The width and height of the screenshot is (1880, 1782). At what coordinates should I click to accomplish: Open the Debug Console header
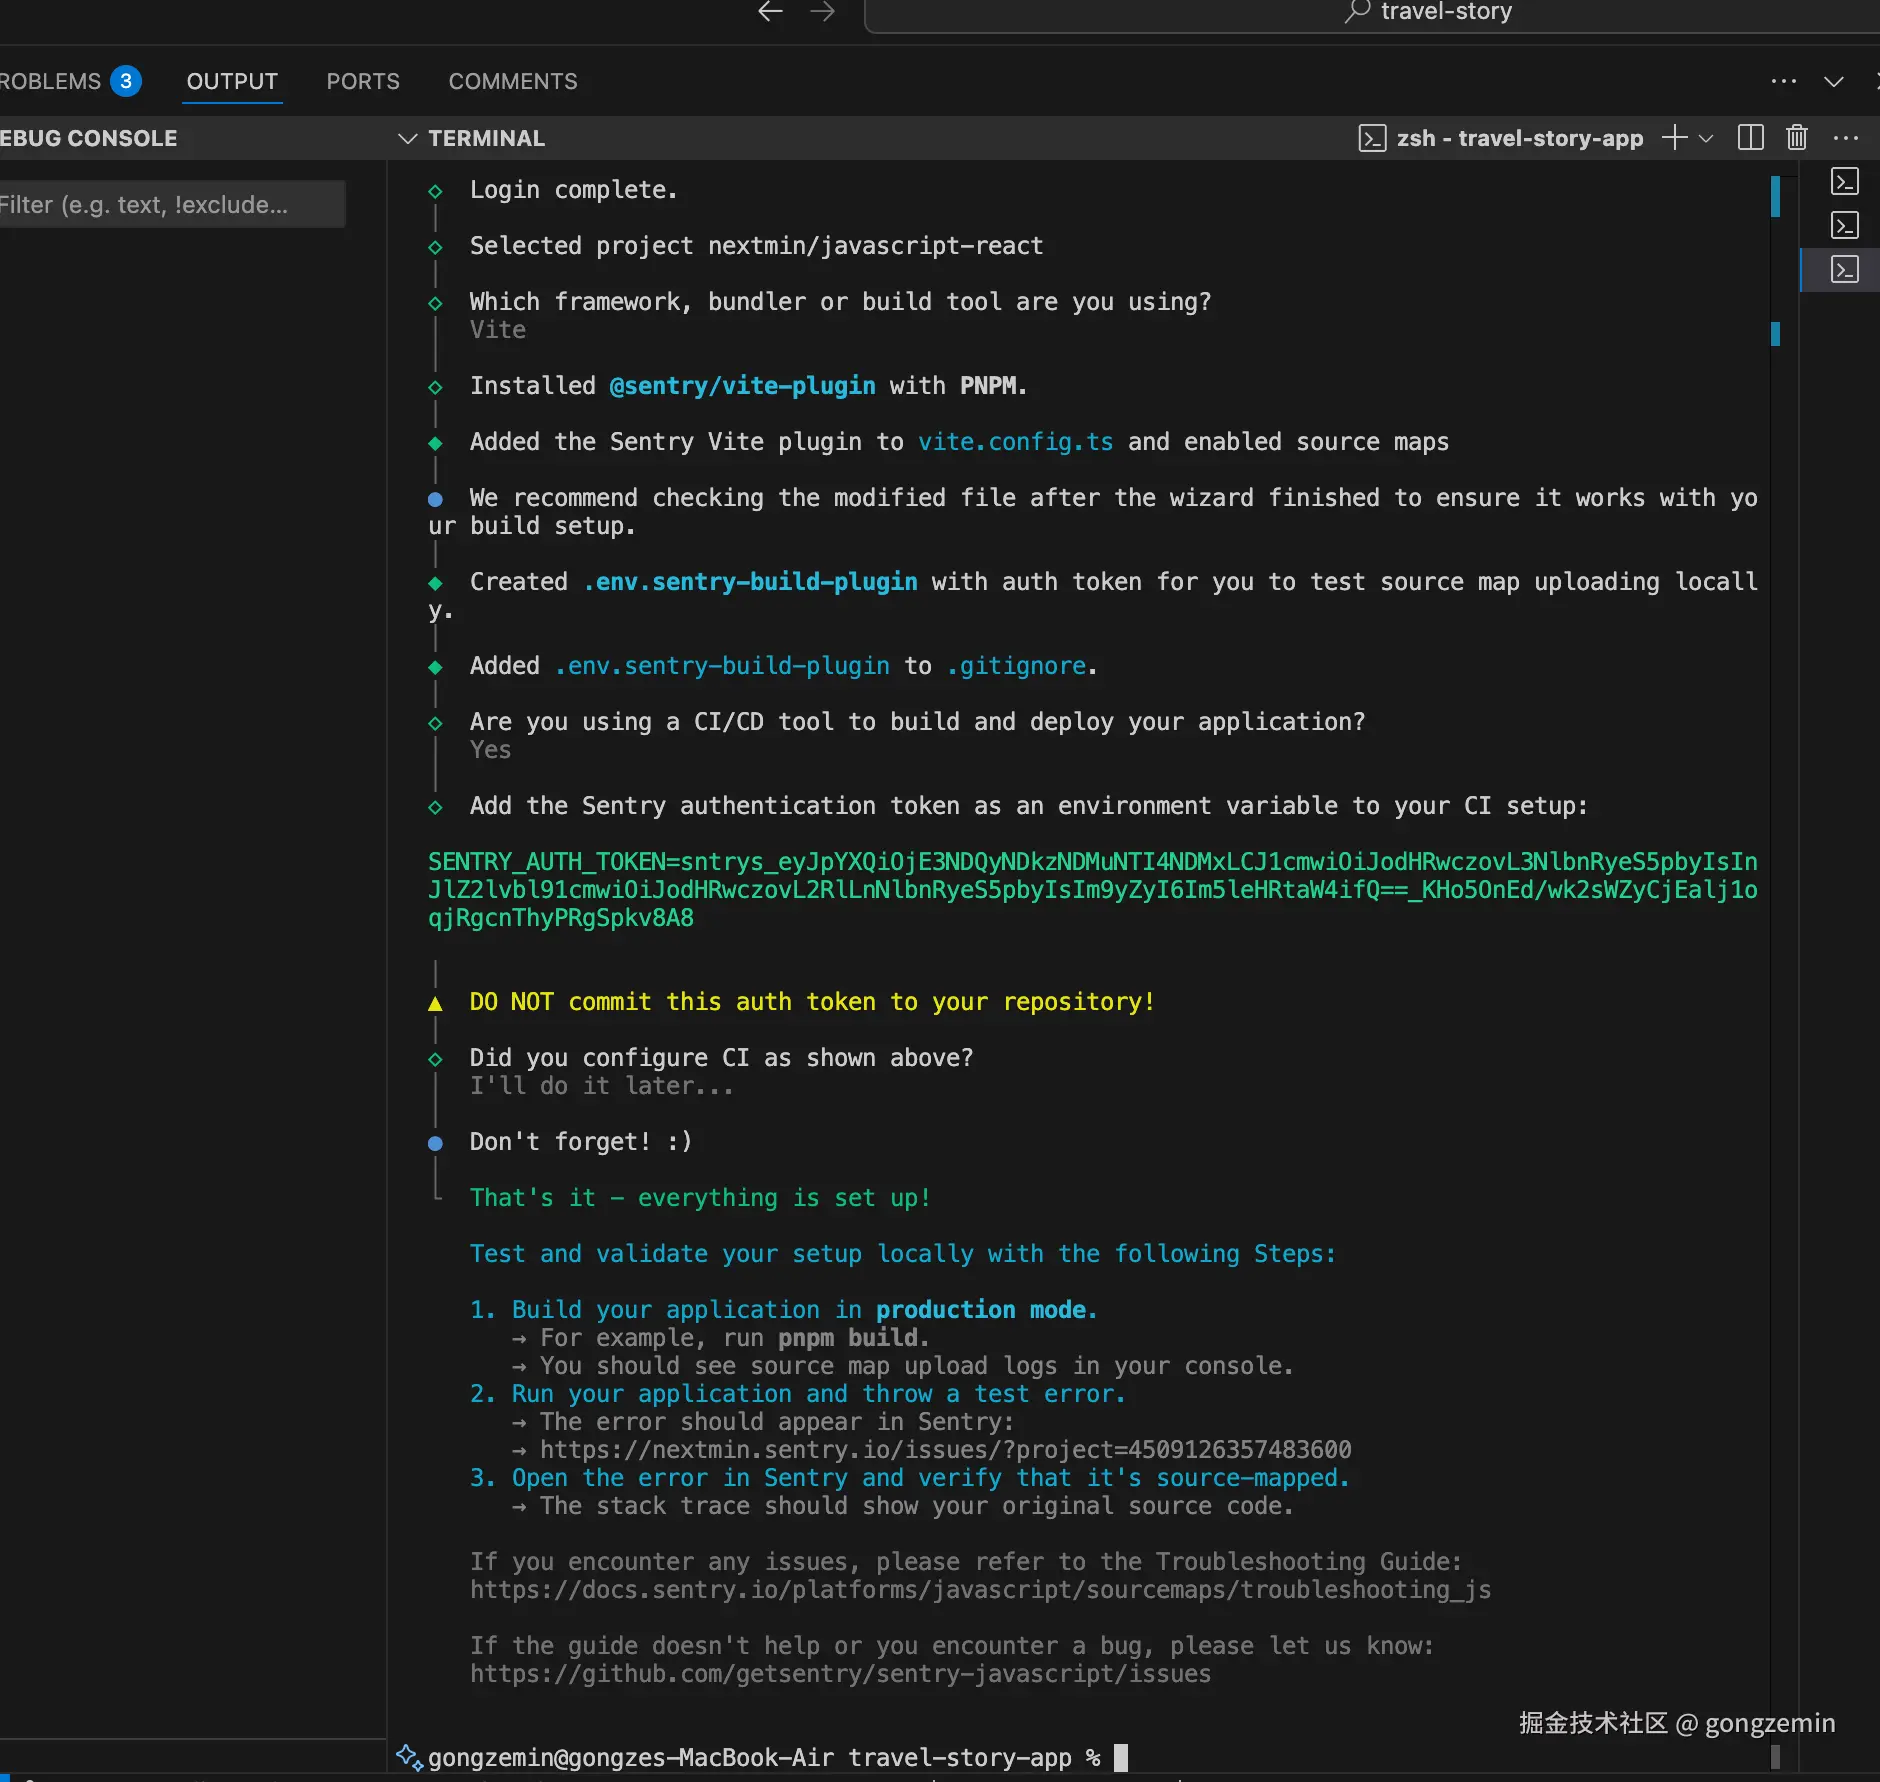[x=88, y=138]
